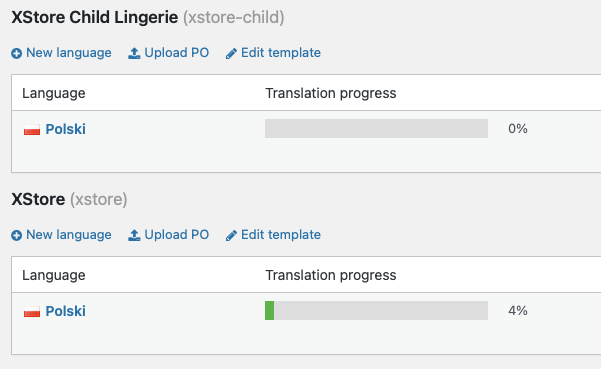601x369 pixels.
Task: Click the 0% translation progress bar
Action: pyautogui.click(x=376, y=128)
